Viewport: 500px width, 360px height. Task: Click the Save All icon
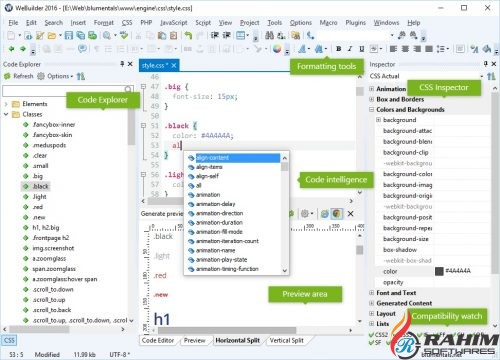(x=80, y=35)
